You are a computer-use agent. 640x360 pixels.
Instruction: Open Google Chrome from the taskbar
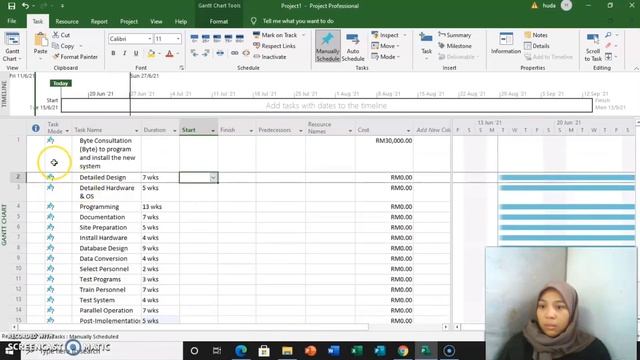click(403, 351)
